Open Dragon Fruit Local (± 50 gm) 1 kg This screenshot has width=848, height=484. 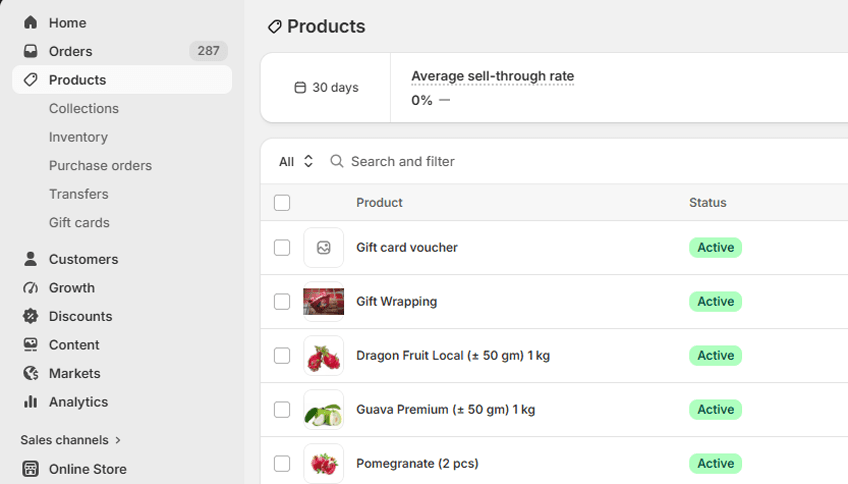453,355
